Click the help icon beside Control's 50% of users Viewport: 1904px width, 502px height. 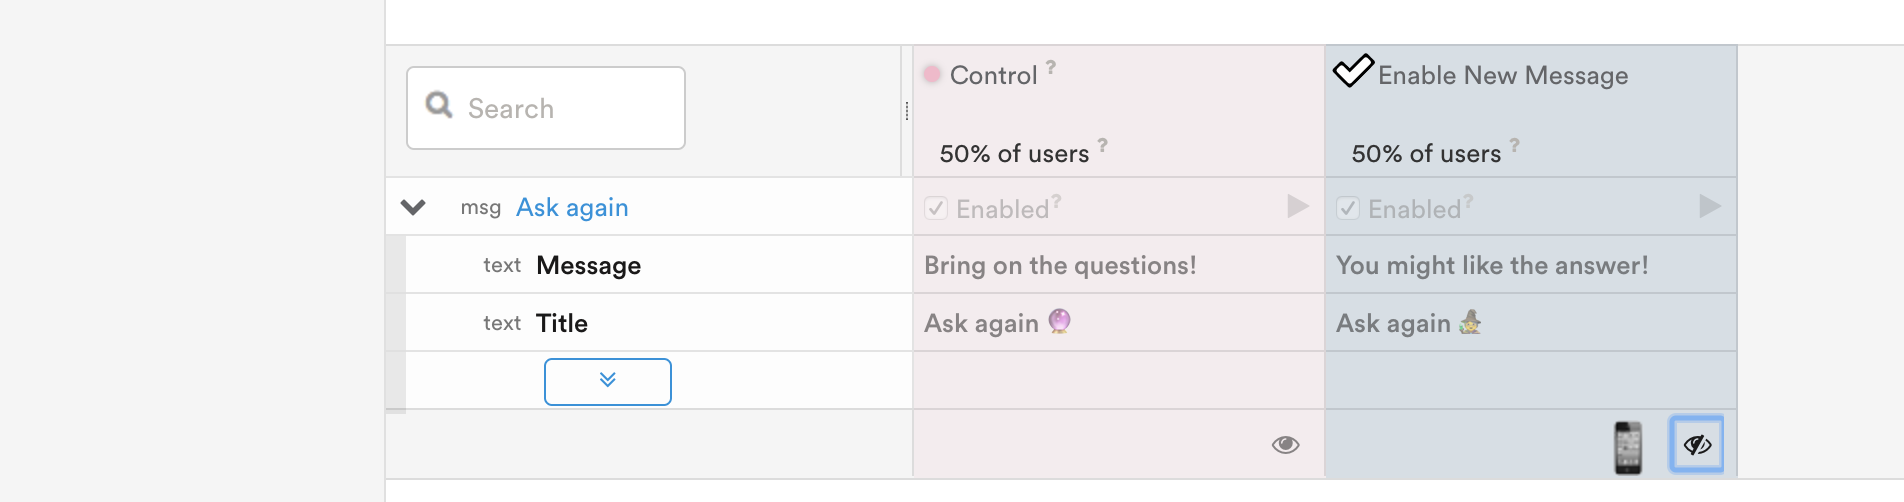[1103, 145]
